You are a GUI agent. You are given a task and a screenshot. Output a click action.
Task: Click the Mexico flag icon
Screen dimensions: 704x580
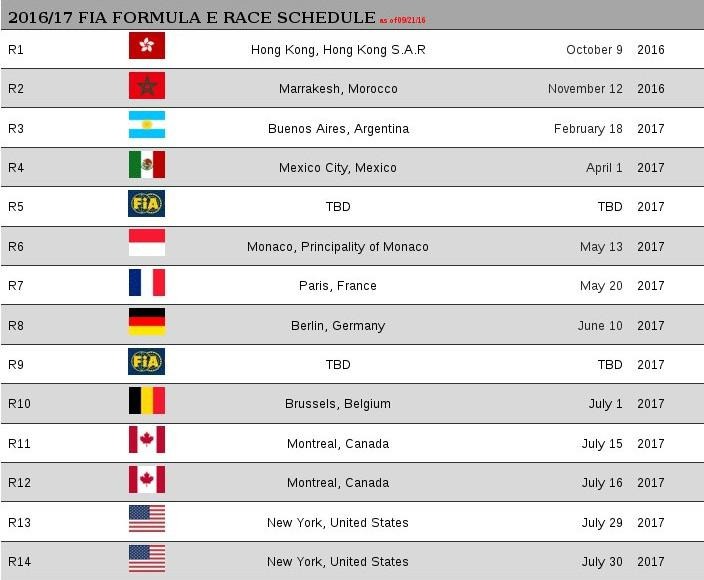pyautogui.click(x=147, y=164)
